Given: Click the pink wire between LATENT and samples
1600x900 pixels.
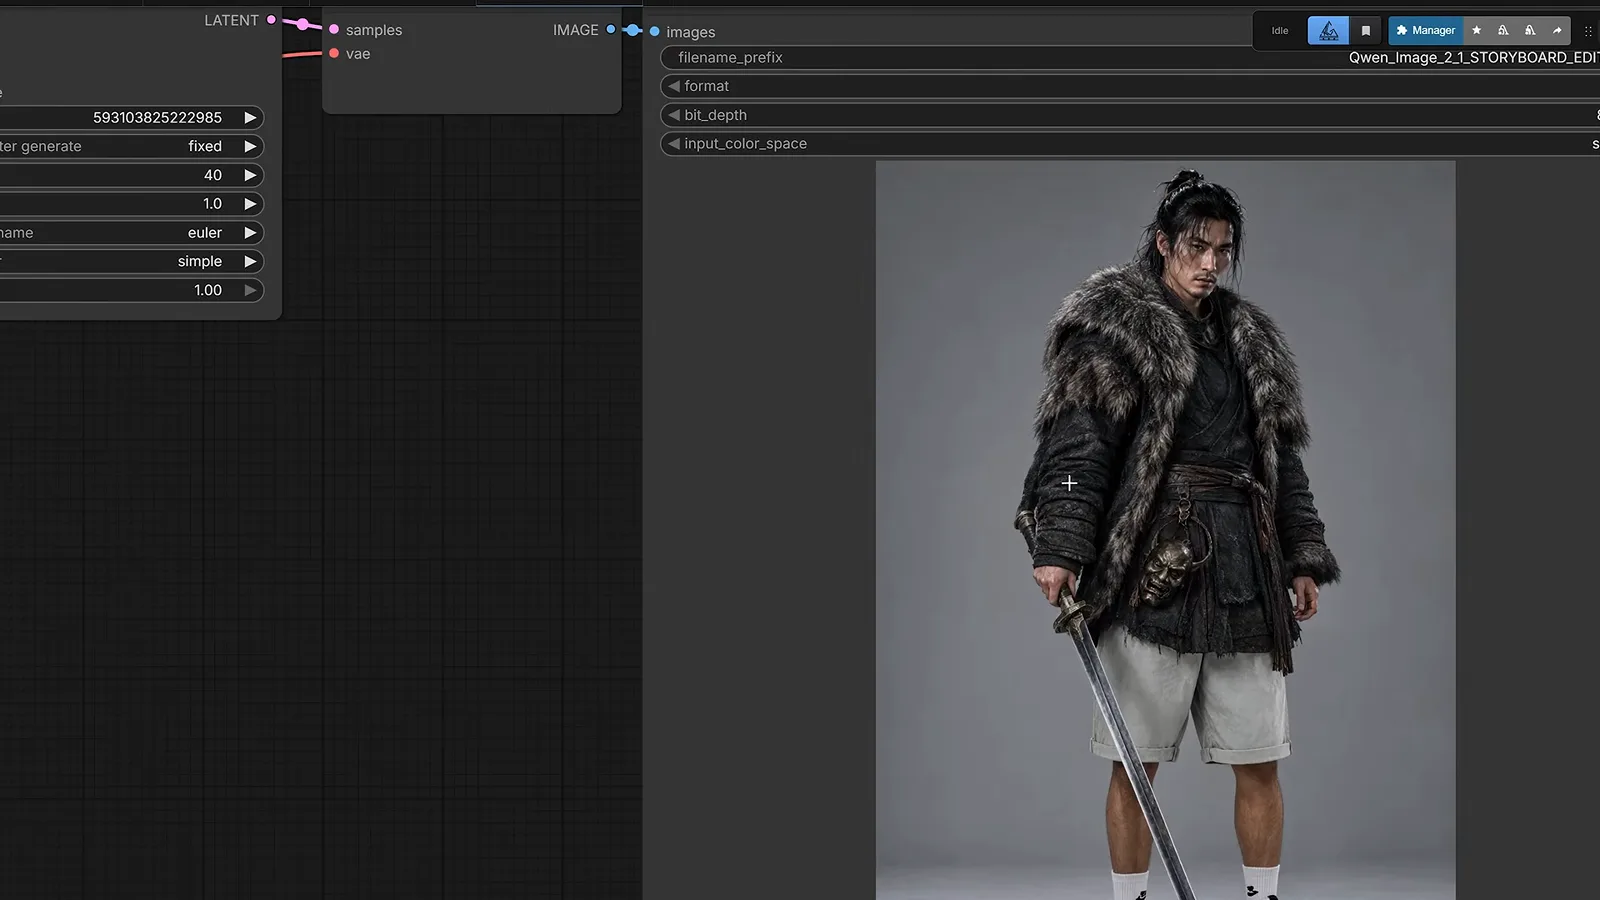Looking at the screenshot, I should point(302,24).
